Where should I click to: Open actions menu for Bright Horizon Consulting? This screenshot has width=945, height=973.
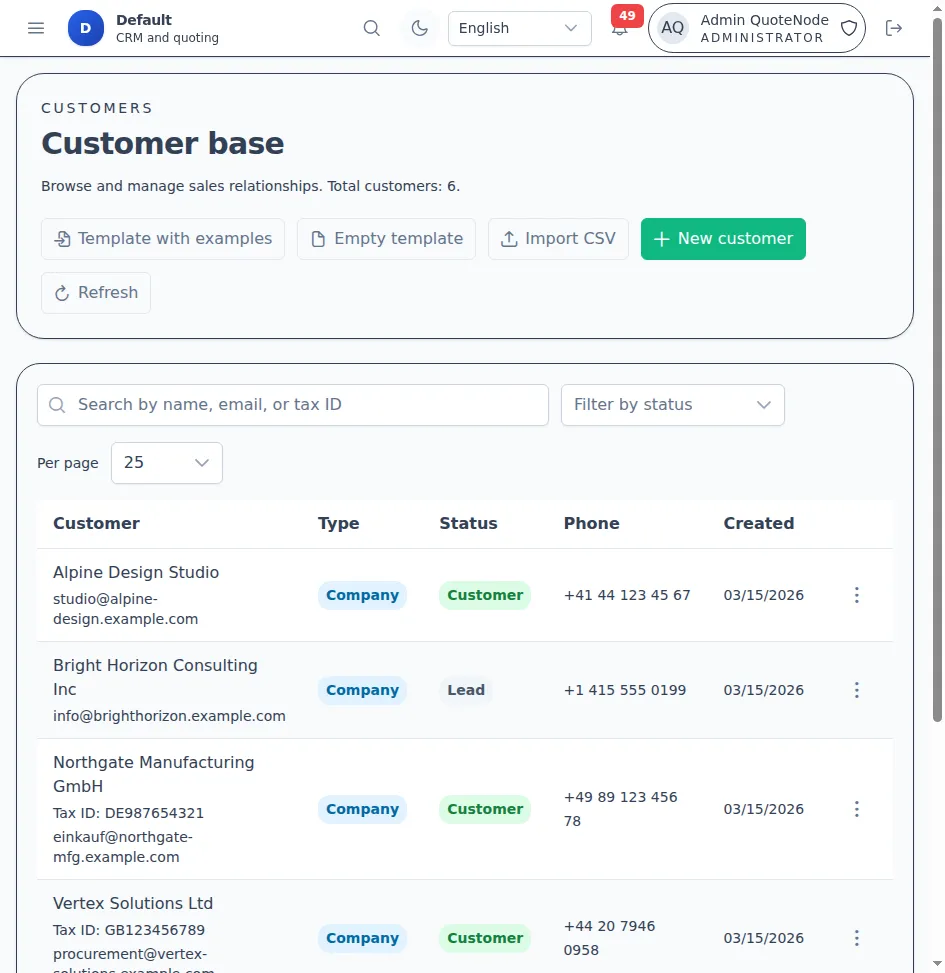(856, 690)
